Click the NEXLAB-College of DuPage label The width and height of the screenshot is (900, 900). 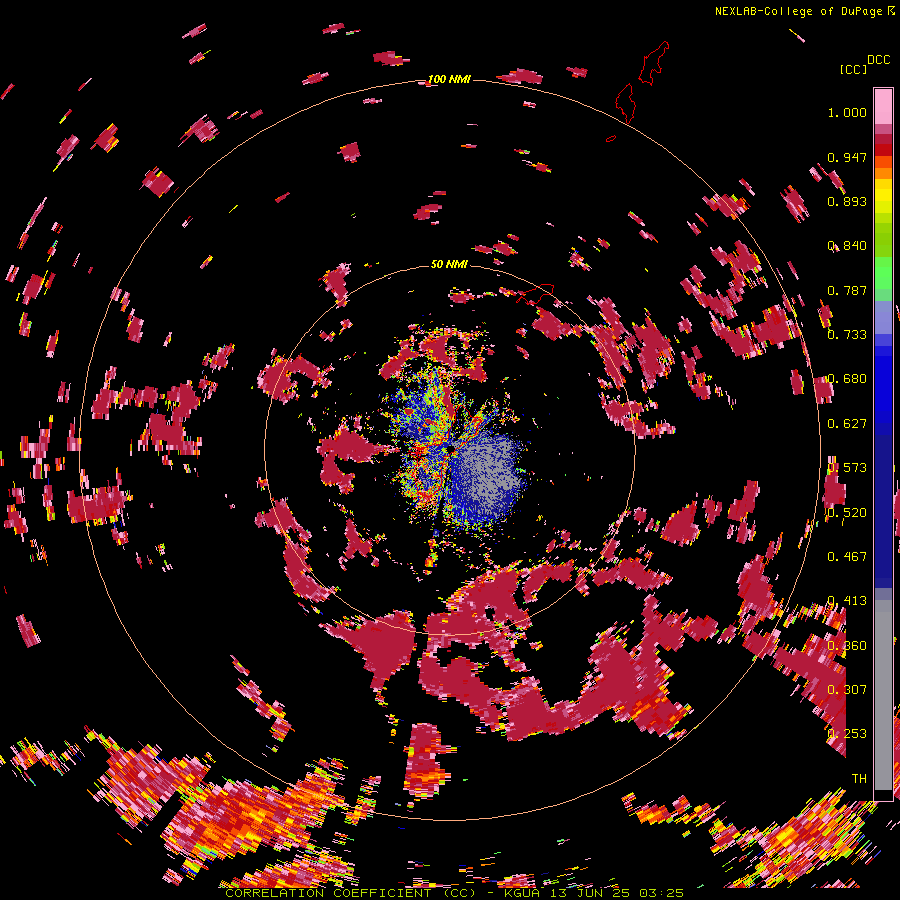798,11
